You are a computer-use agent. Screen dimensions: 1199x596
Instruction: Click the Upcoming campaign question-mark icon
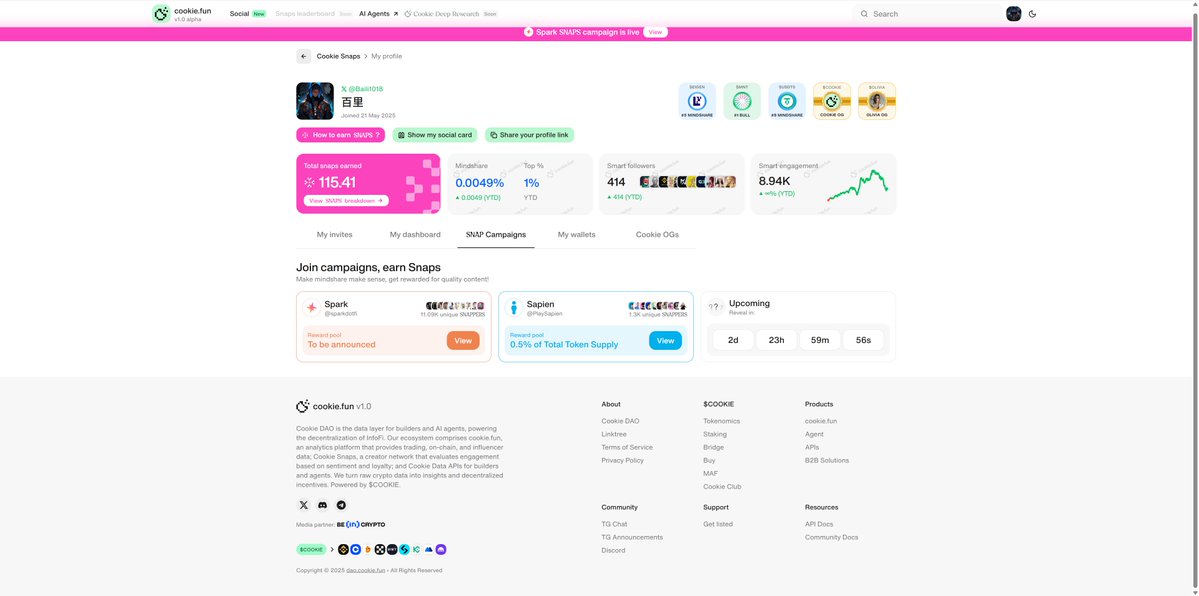coord(716,308)
